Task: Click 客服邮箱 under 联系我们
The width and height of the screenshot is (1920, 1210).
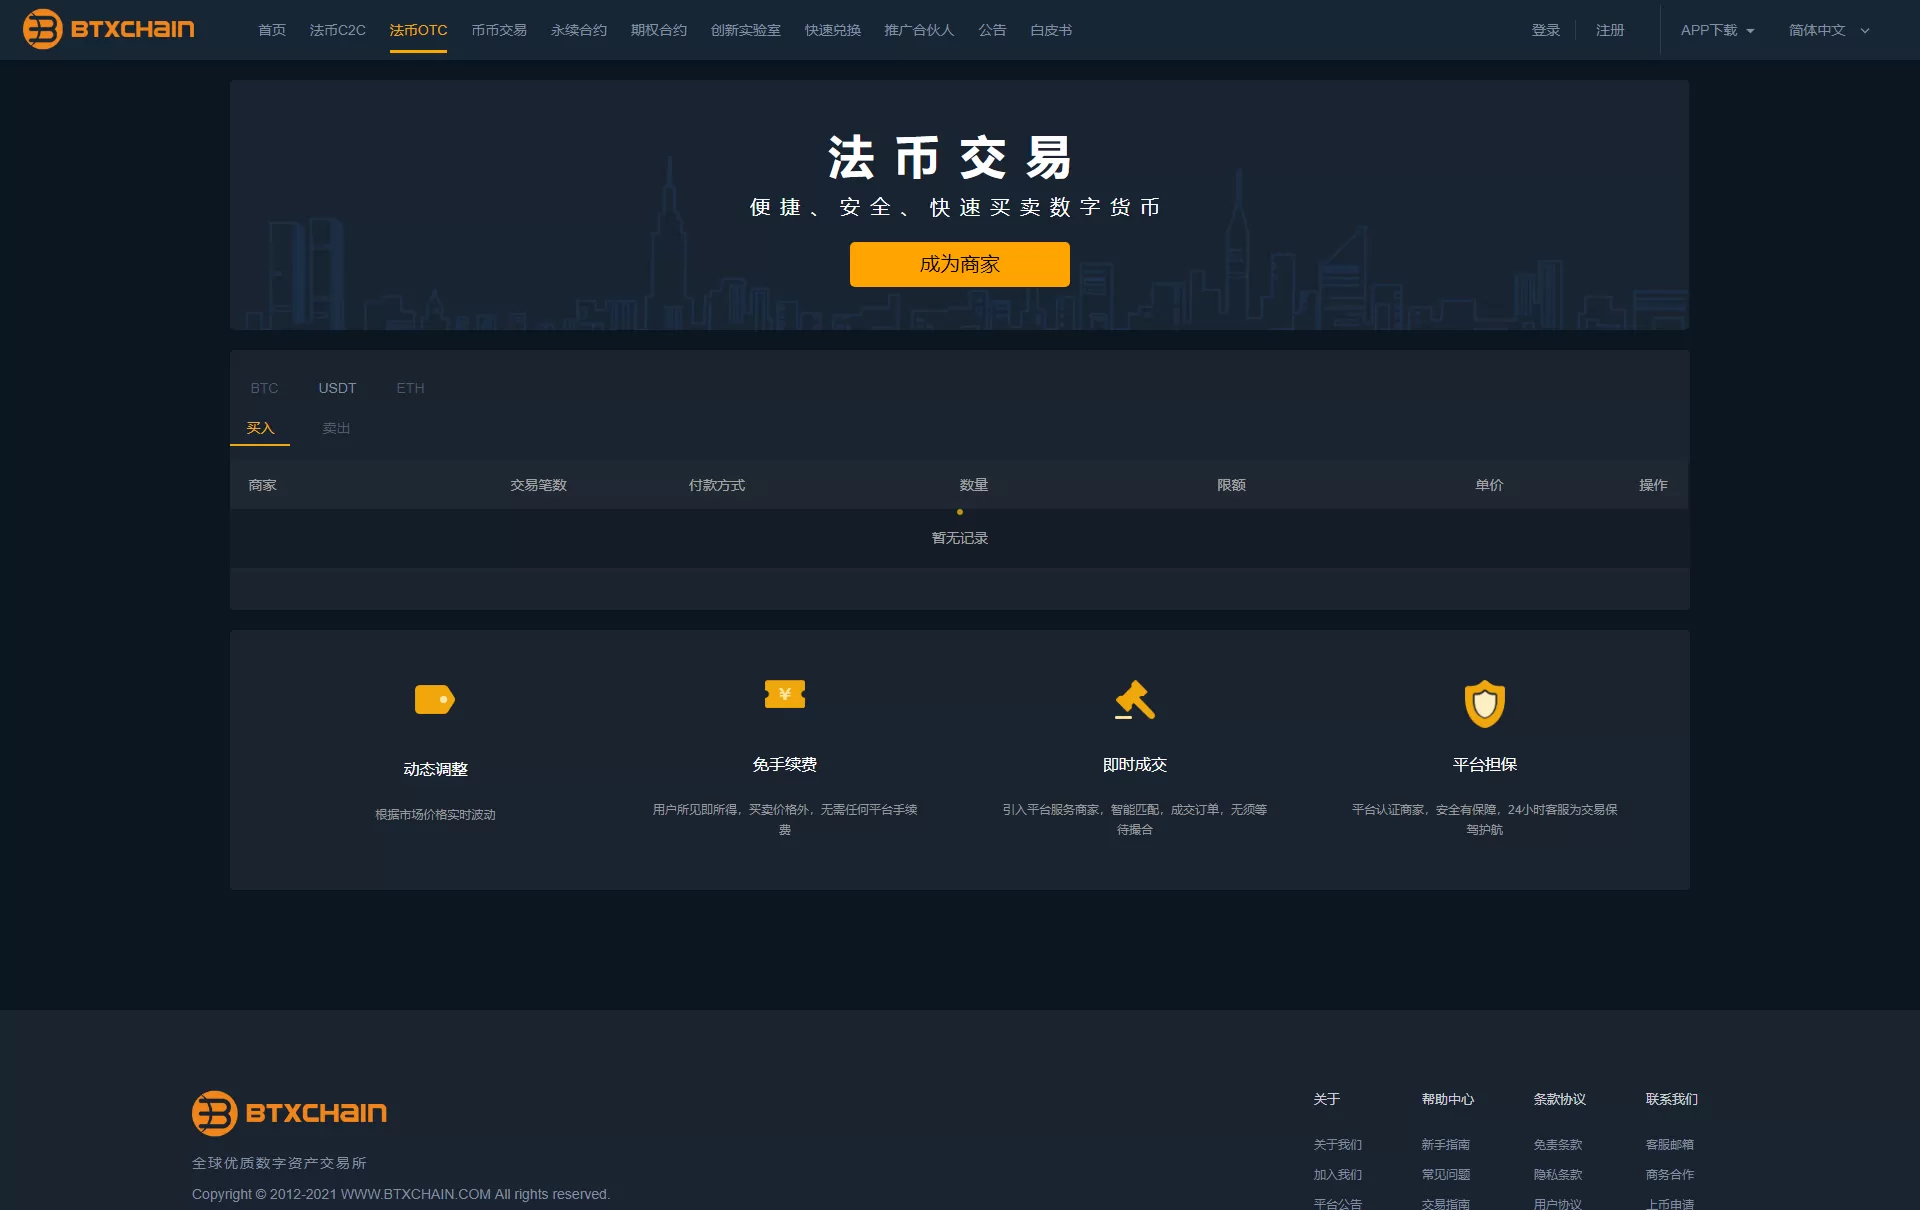Action: pos(1669,1145)
